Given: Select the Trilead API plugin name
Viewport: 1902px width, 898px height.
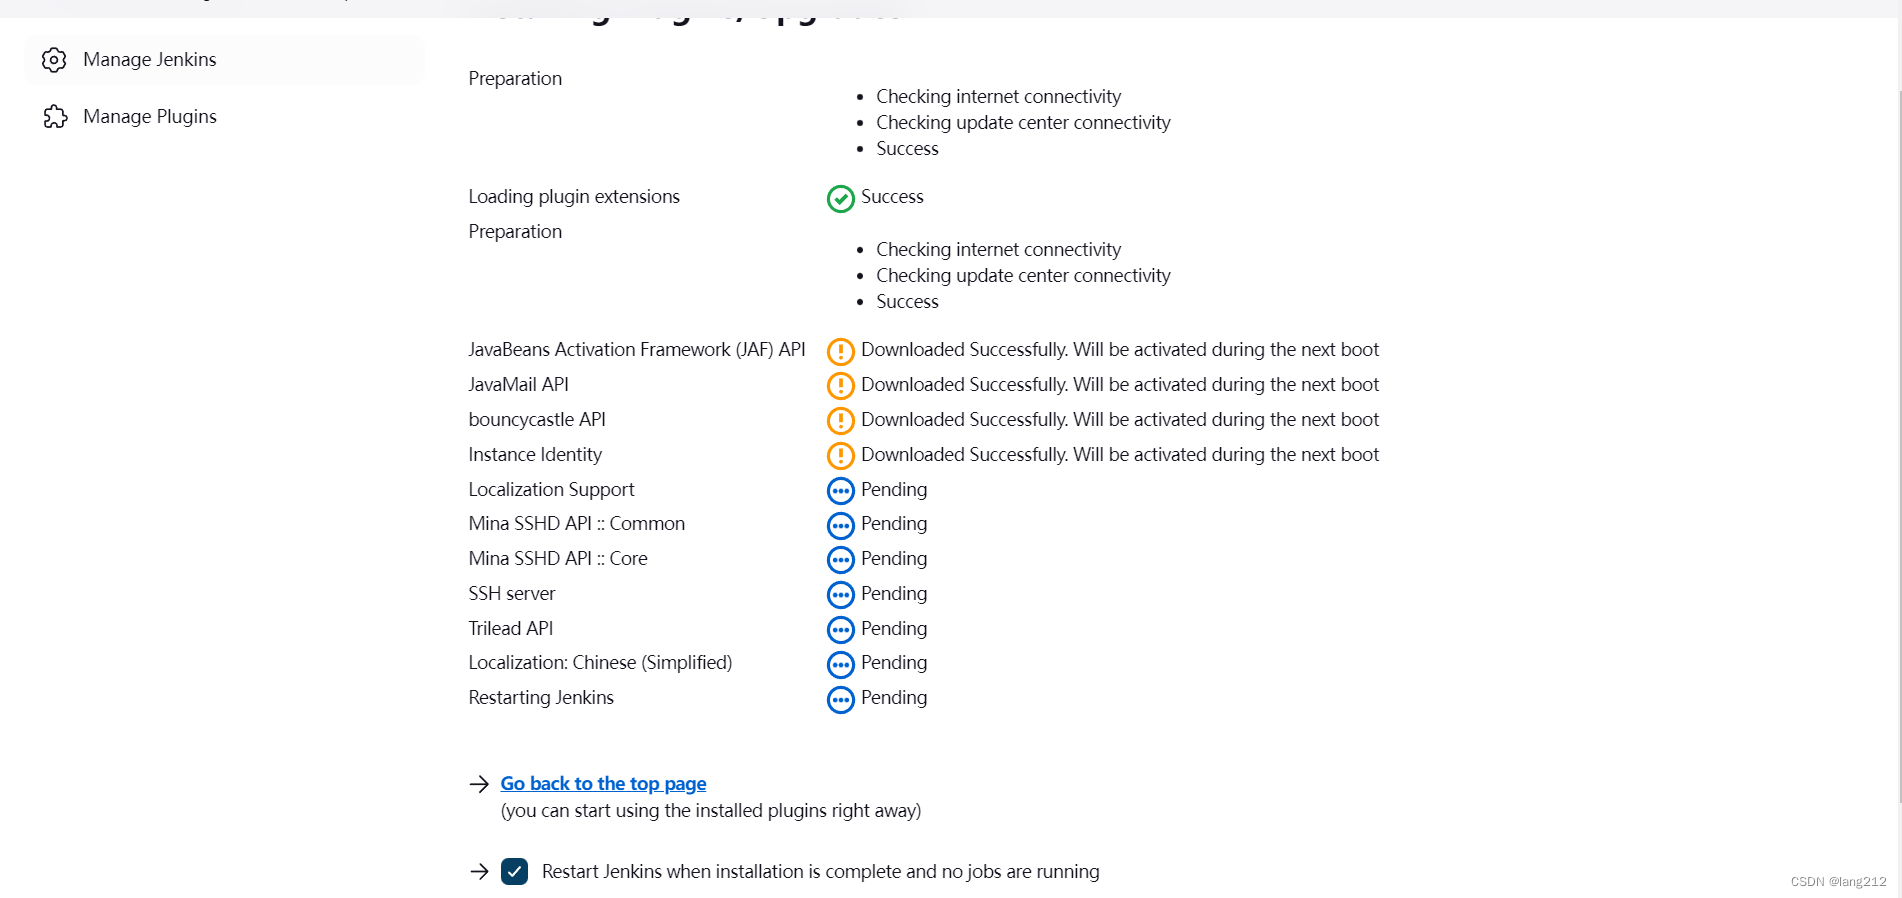Looking at the screenshot, I should [510, 629].
